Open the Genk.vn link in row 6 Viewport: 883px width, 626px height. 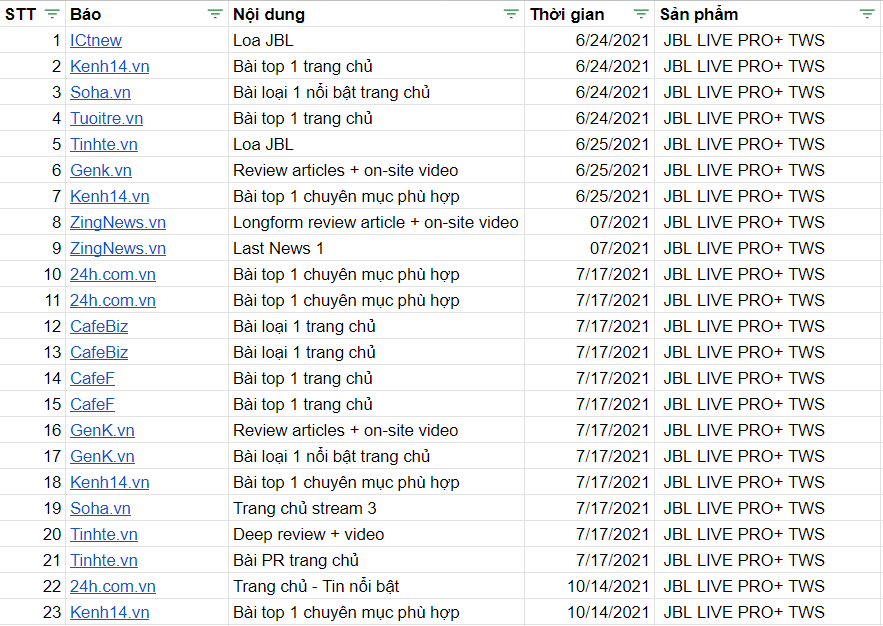101,170
